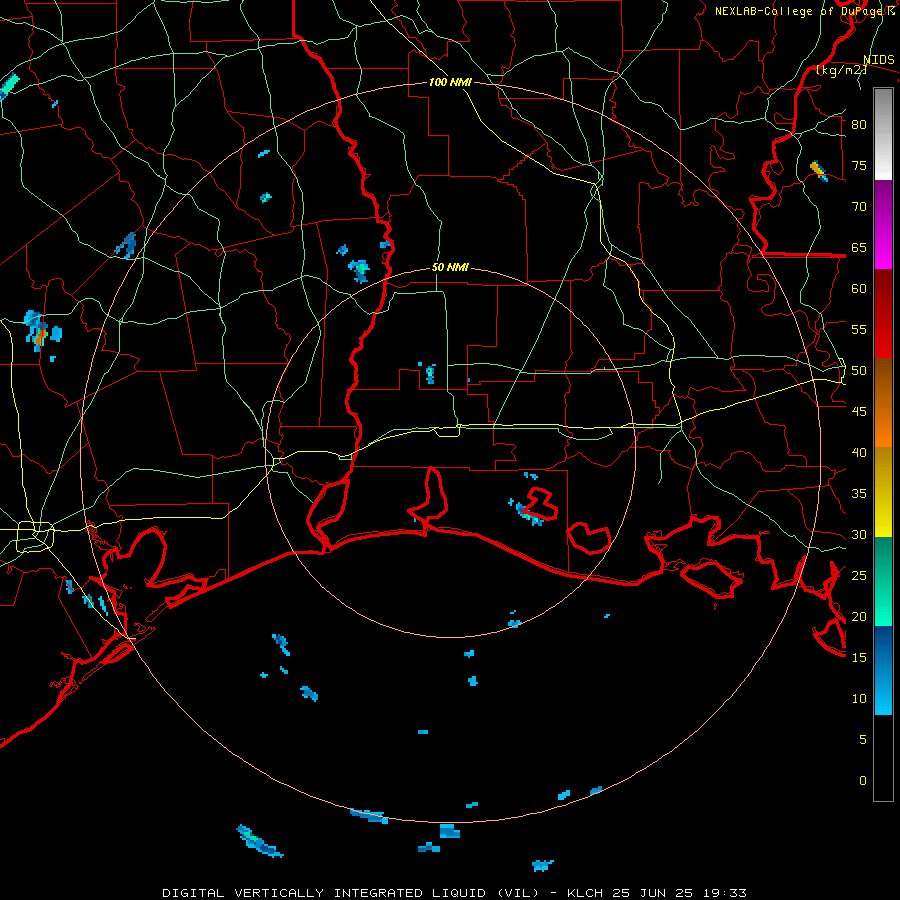Click the 75 value on the color scale
Image resolution: width=900 pixels, height=900 pixels.
point(859,166)
